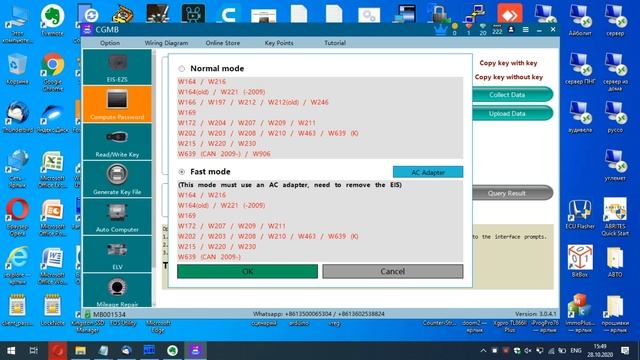Open Task View on the taskbar
This screenshot has height=360, width=640.
click(34, 351)
